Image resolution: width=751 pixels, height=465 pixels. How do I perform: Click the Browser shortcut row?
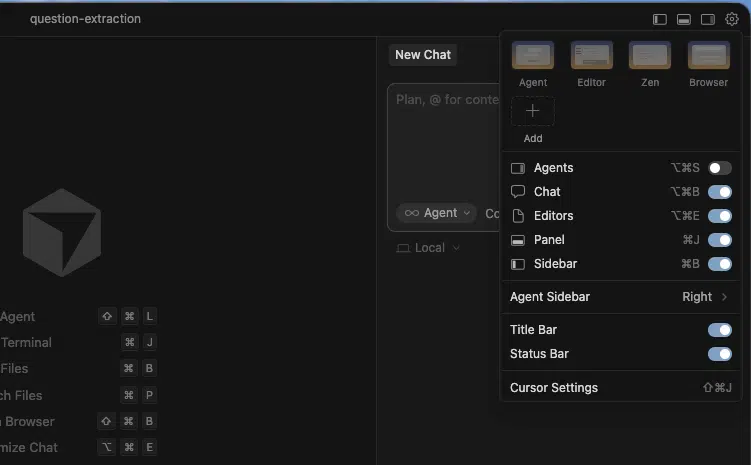[79, 421]
